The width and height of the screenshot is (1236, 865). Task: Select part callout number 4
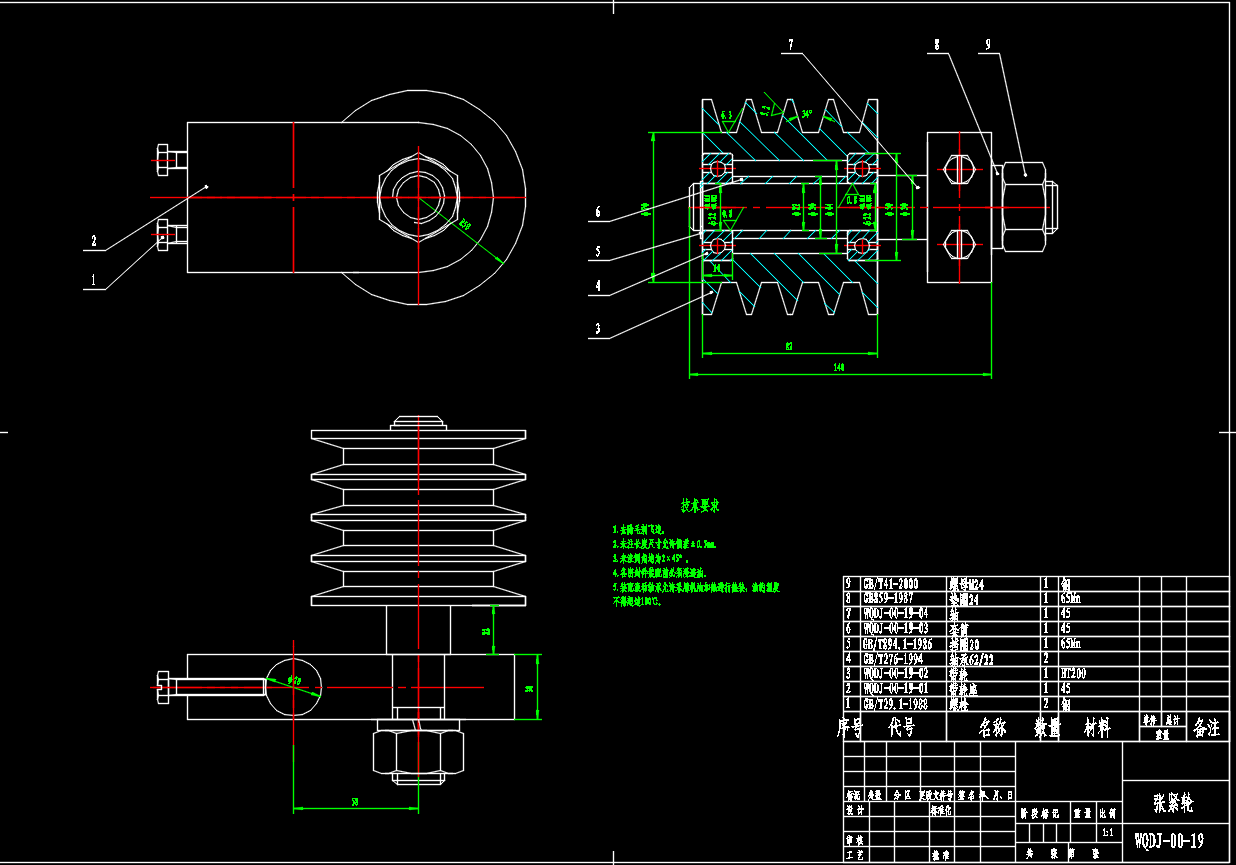click(597, 286)
